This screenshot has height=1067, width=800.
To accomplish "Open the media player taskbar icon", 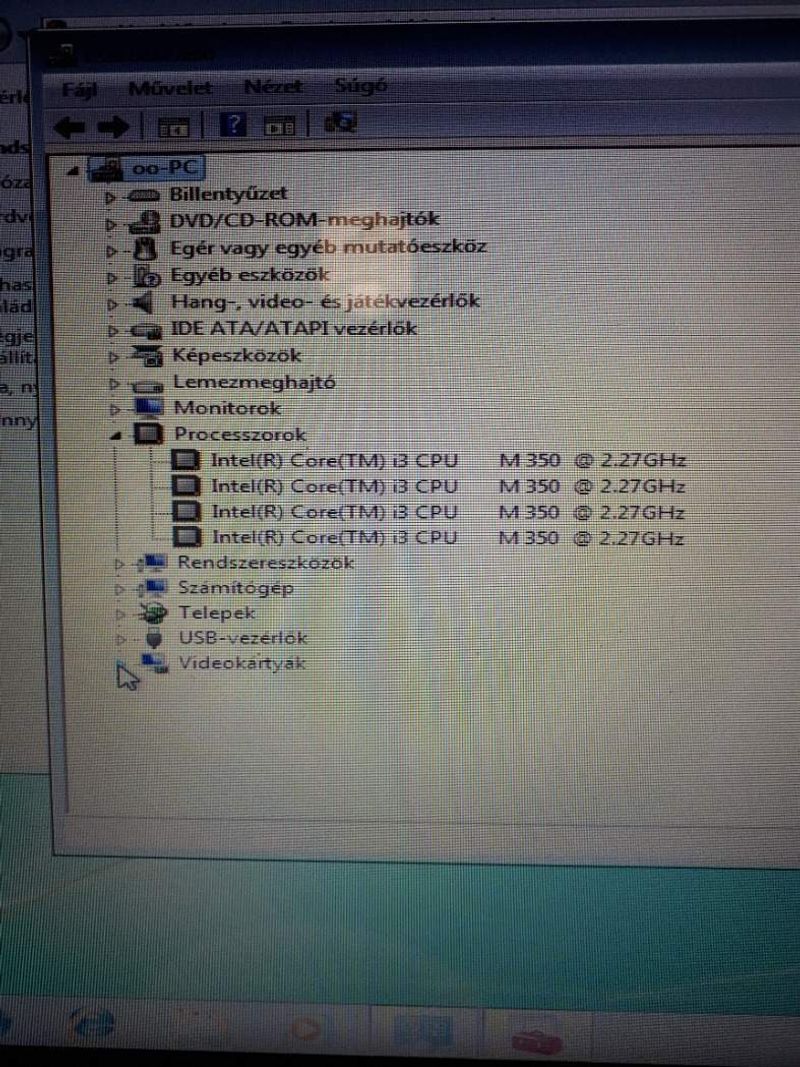I will 306,1030.
